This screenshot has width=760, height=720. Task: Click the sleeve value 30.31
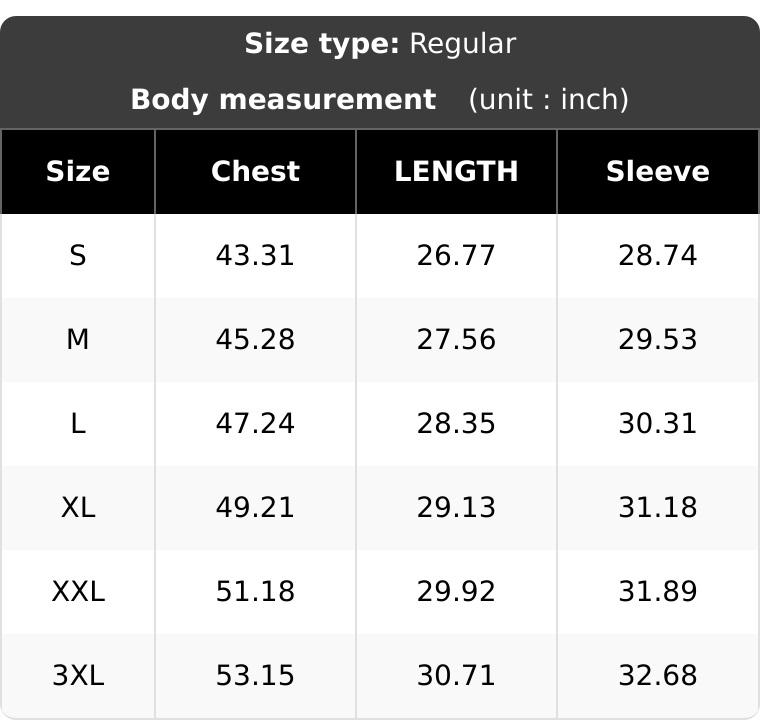[658, 423]
